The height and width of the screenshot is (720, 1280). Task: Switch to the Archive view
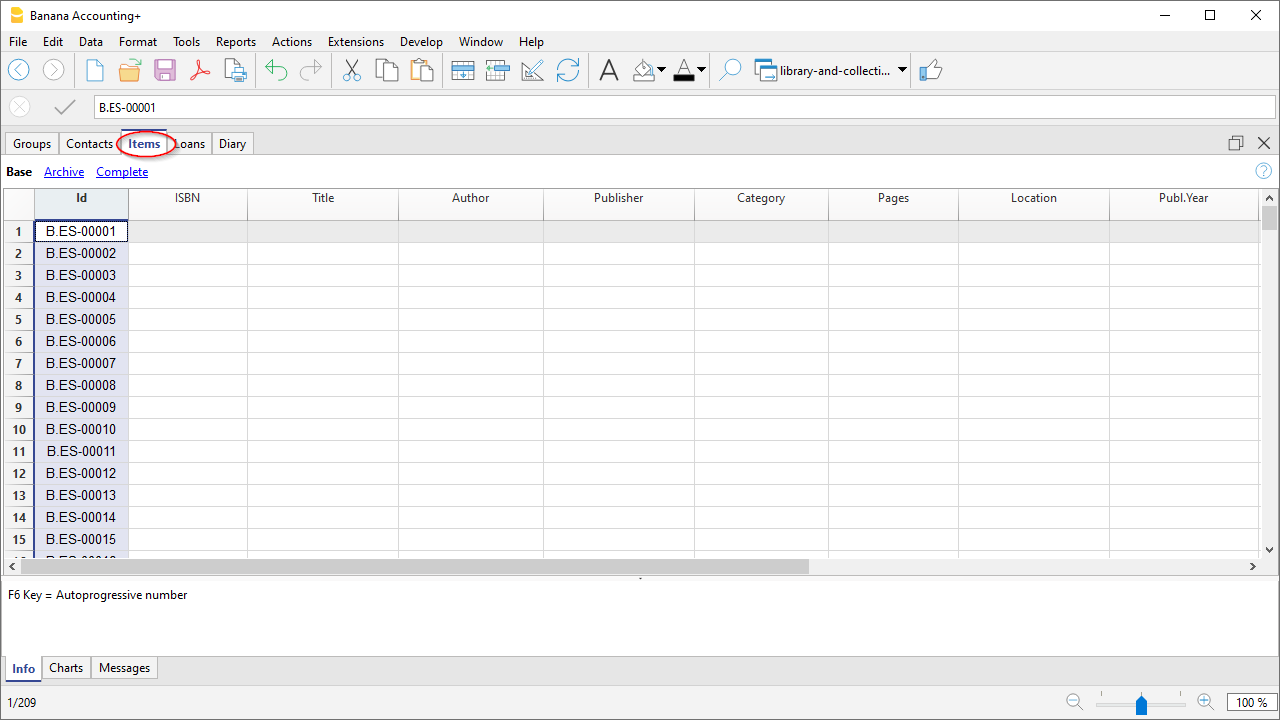pyautogui.click(x=64, y=172)
